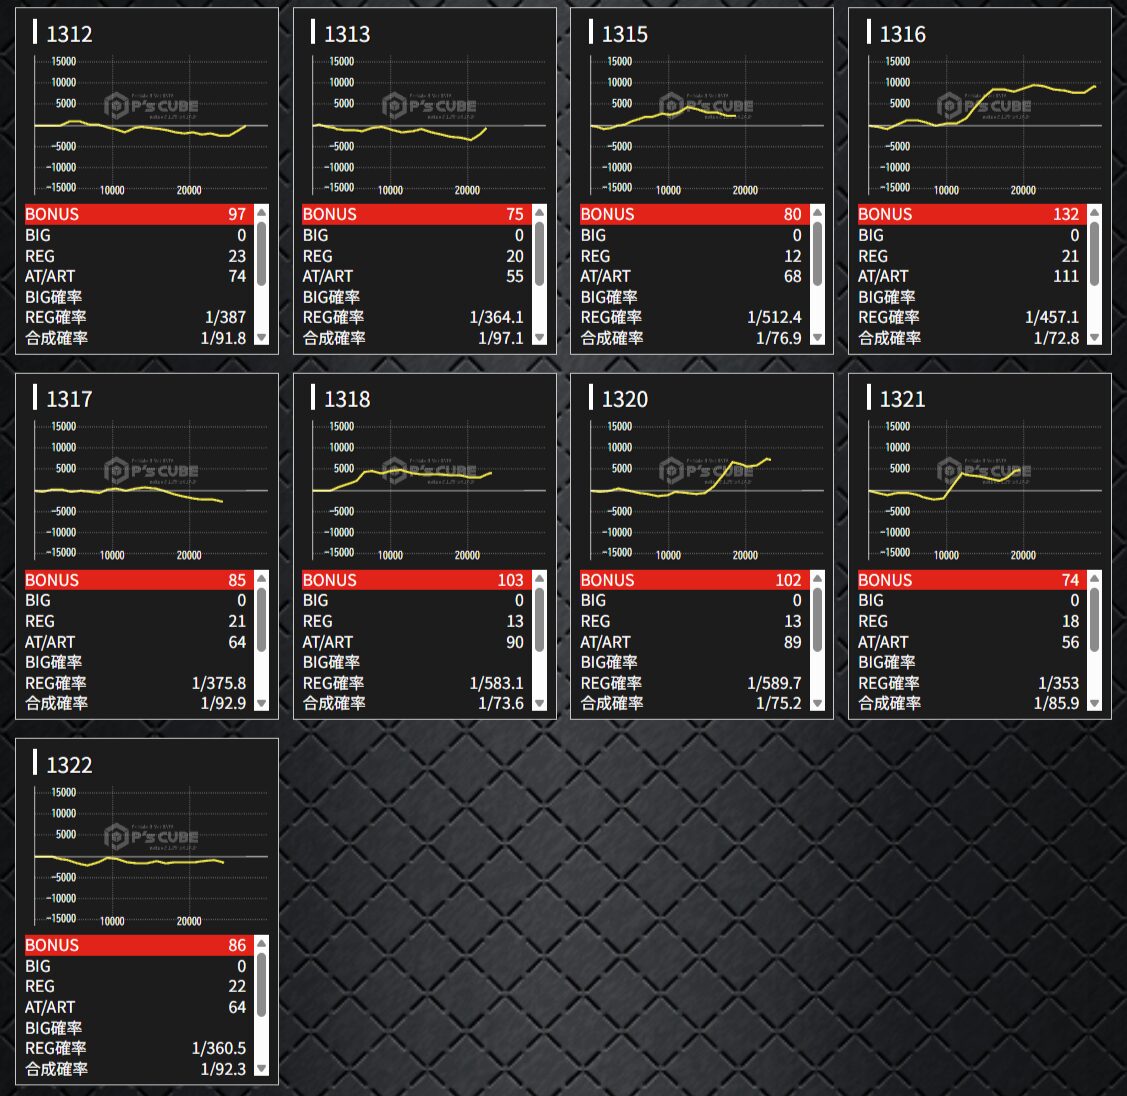
Task: Click scrollbar thumb in machine 1312 stats
Action: 262,254
